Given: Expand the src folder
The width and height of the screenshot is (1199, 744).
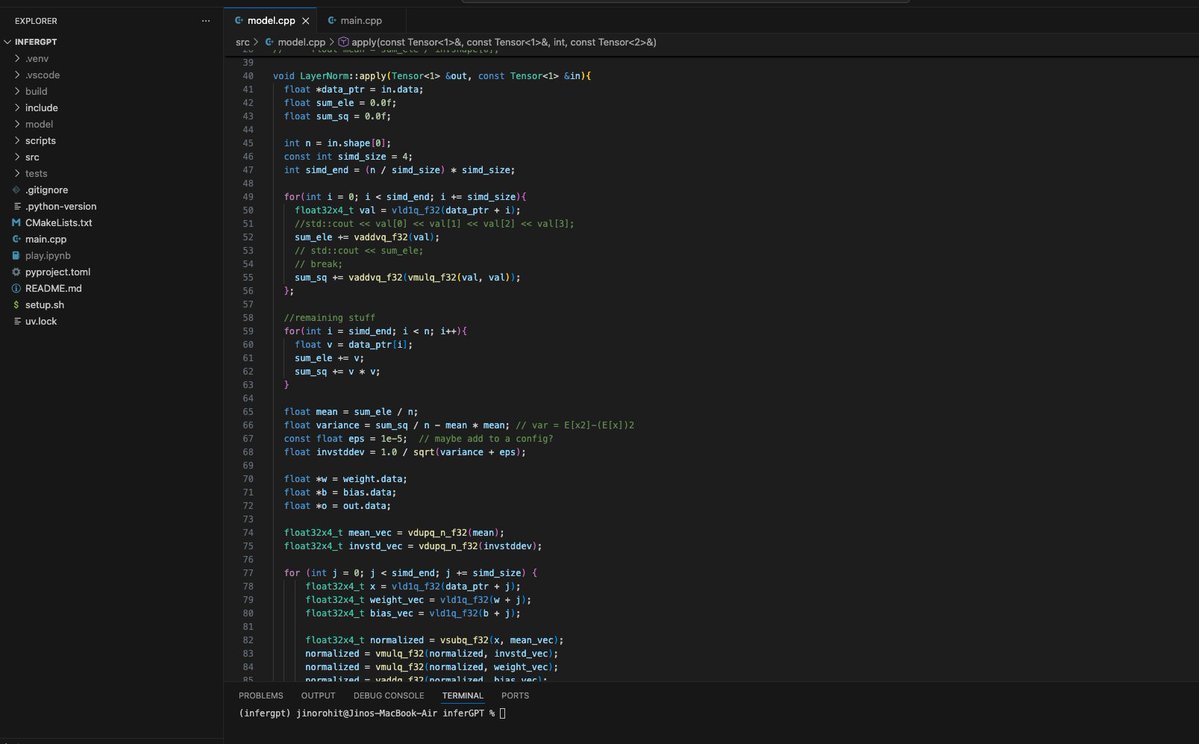Looking at the screenshot, I should point(17,157).
